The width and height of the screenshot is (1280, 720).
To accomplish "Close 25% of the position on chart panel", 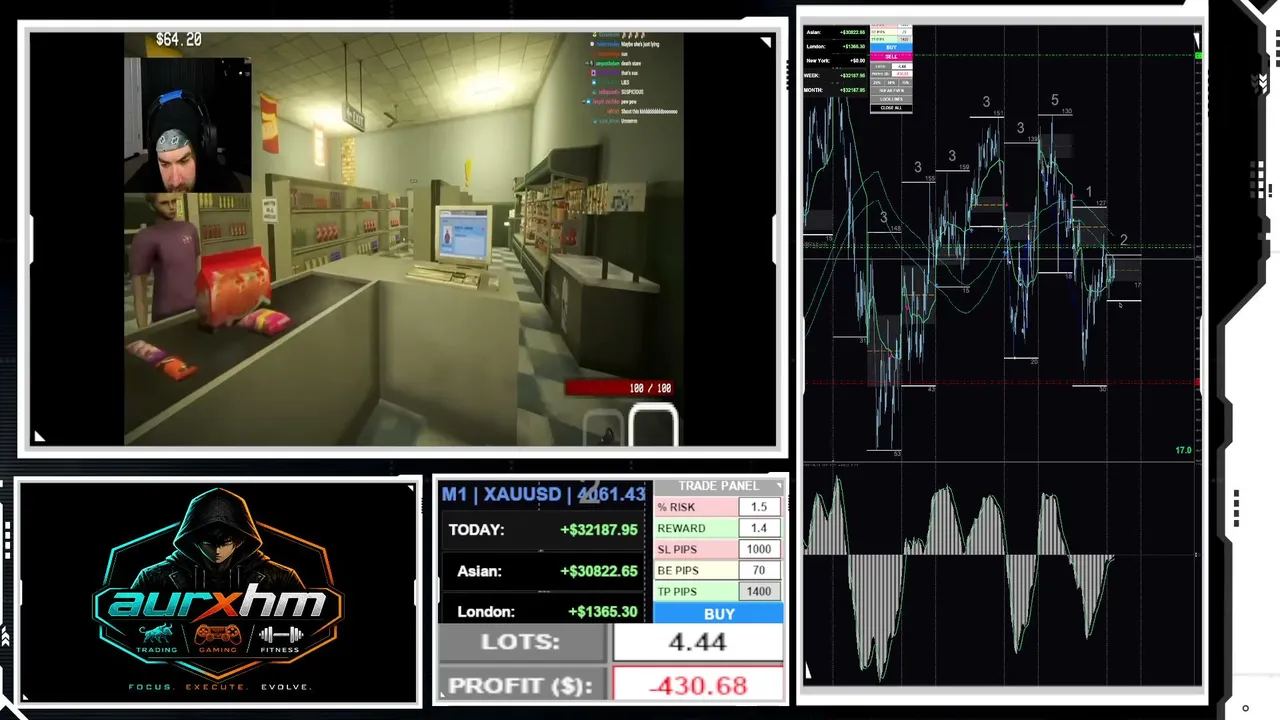I will [877, 82].
